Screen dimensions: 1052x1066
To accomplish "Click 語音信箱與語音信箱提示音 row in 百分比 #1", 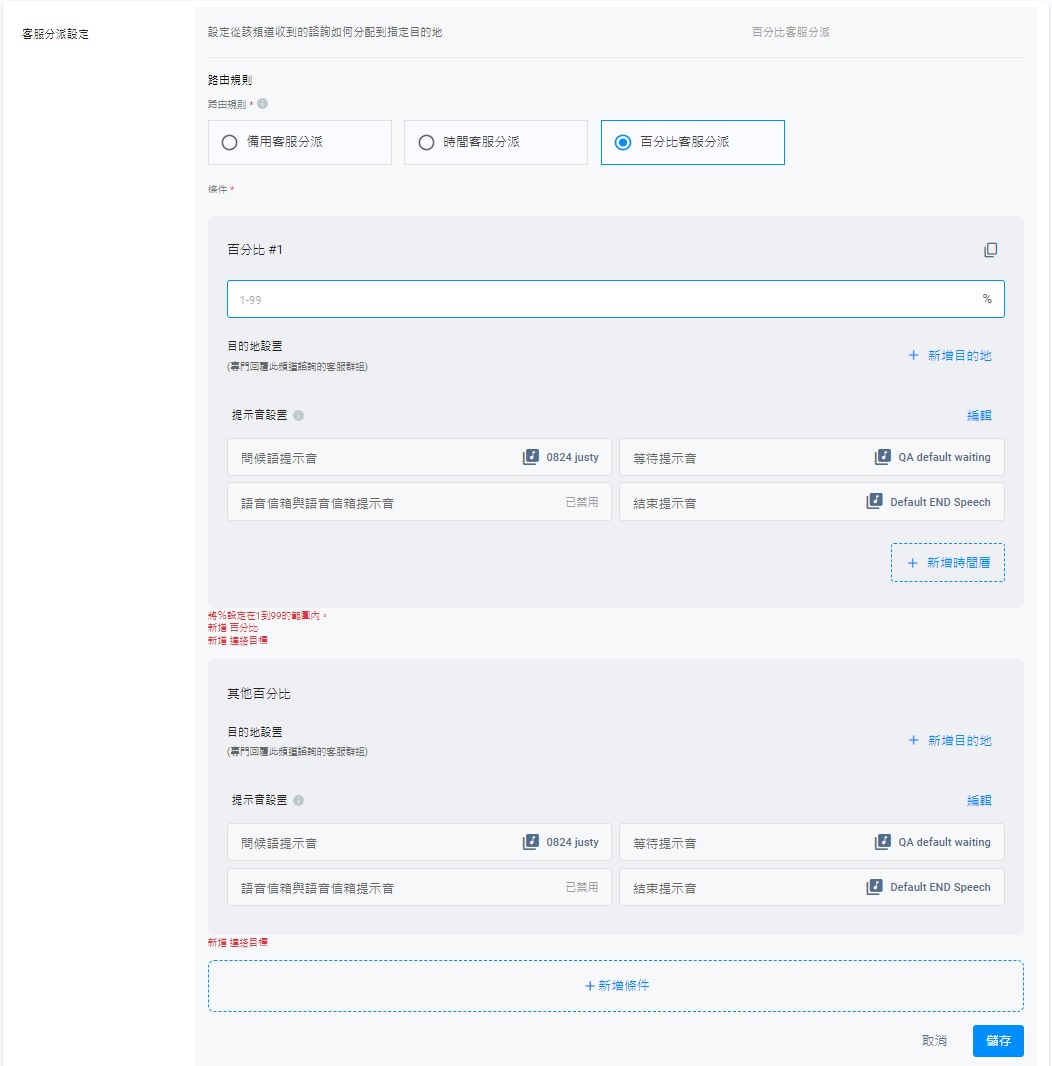I will pos(419,502).
